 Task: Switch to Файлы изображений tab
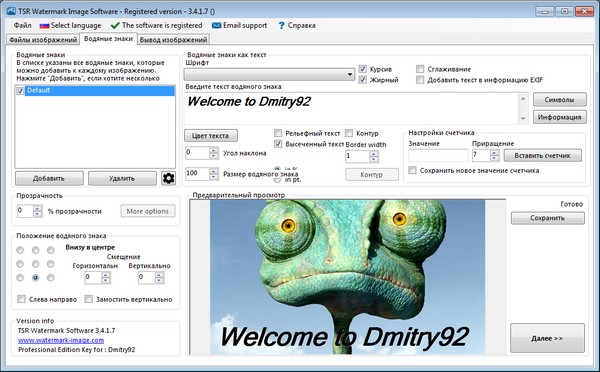click(43, 40)
